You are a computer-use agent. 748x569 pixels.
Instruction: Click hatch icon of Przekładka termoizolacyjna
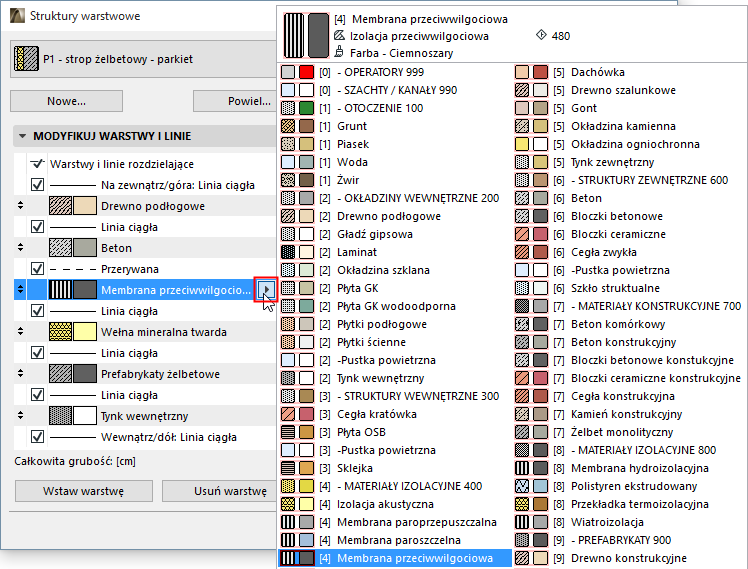pyautogui.click(x=522, y=504)
